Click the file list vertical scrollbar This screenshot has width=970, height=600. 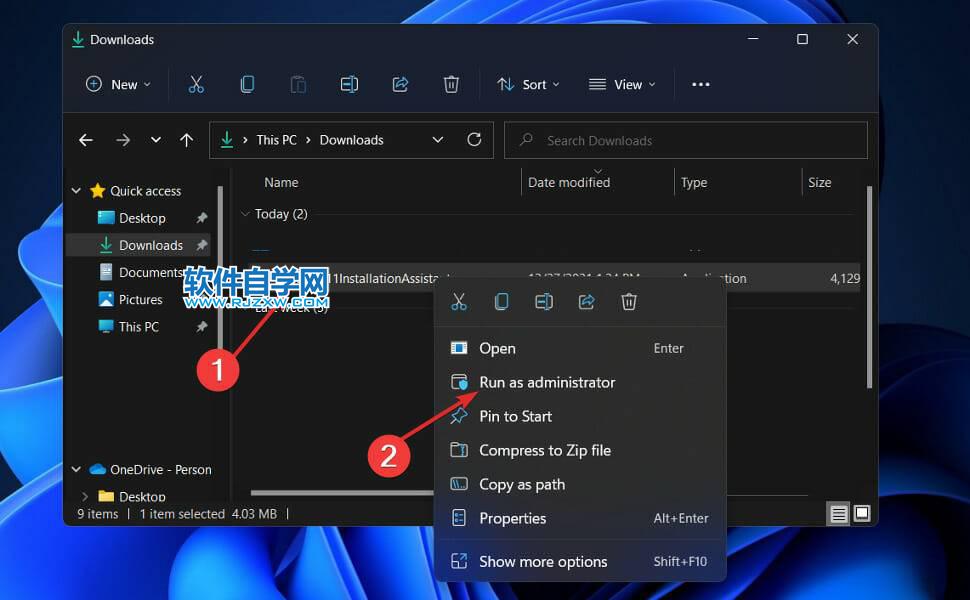(x=869, y=288)
